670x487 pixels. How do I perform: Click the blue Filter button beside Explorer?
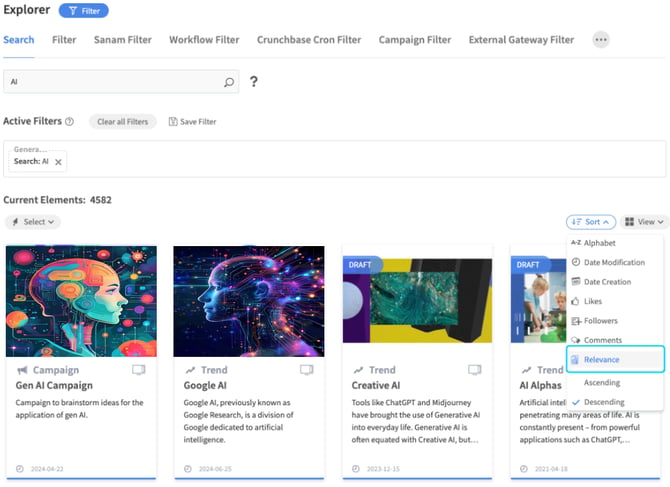pyautogui.click(x=83, y=11)
